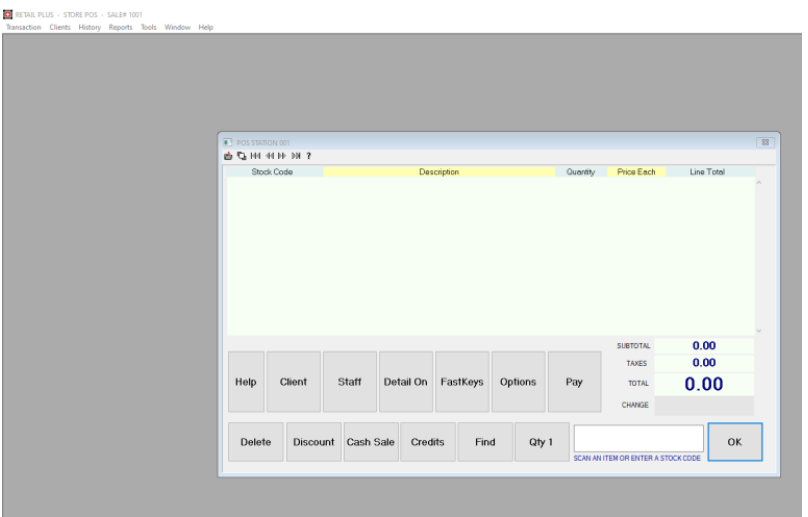Click the print receipt toolbar icon
The height and width of the screenshot is (517, 808).
pyautogui.click(x=228, y=156)
